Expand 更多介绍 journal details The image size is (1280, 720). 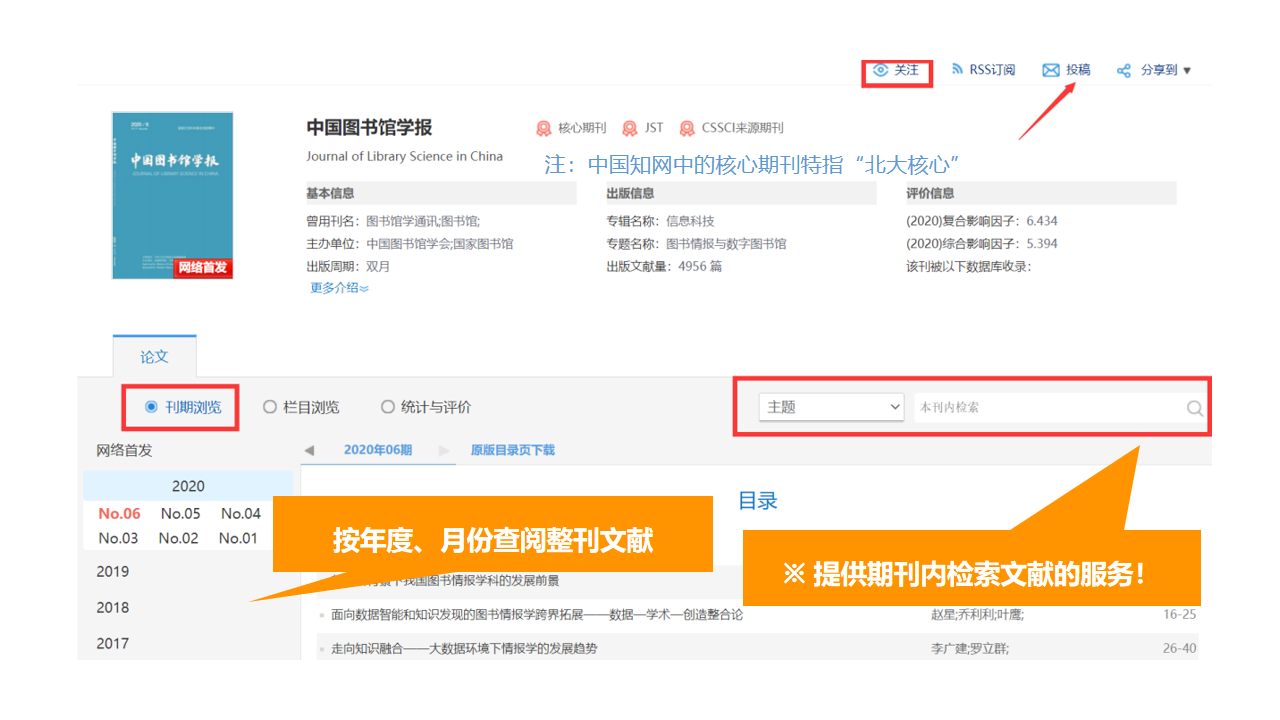339,288
